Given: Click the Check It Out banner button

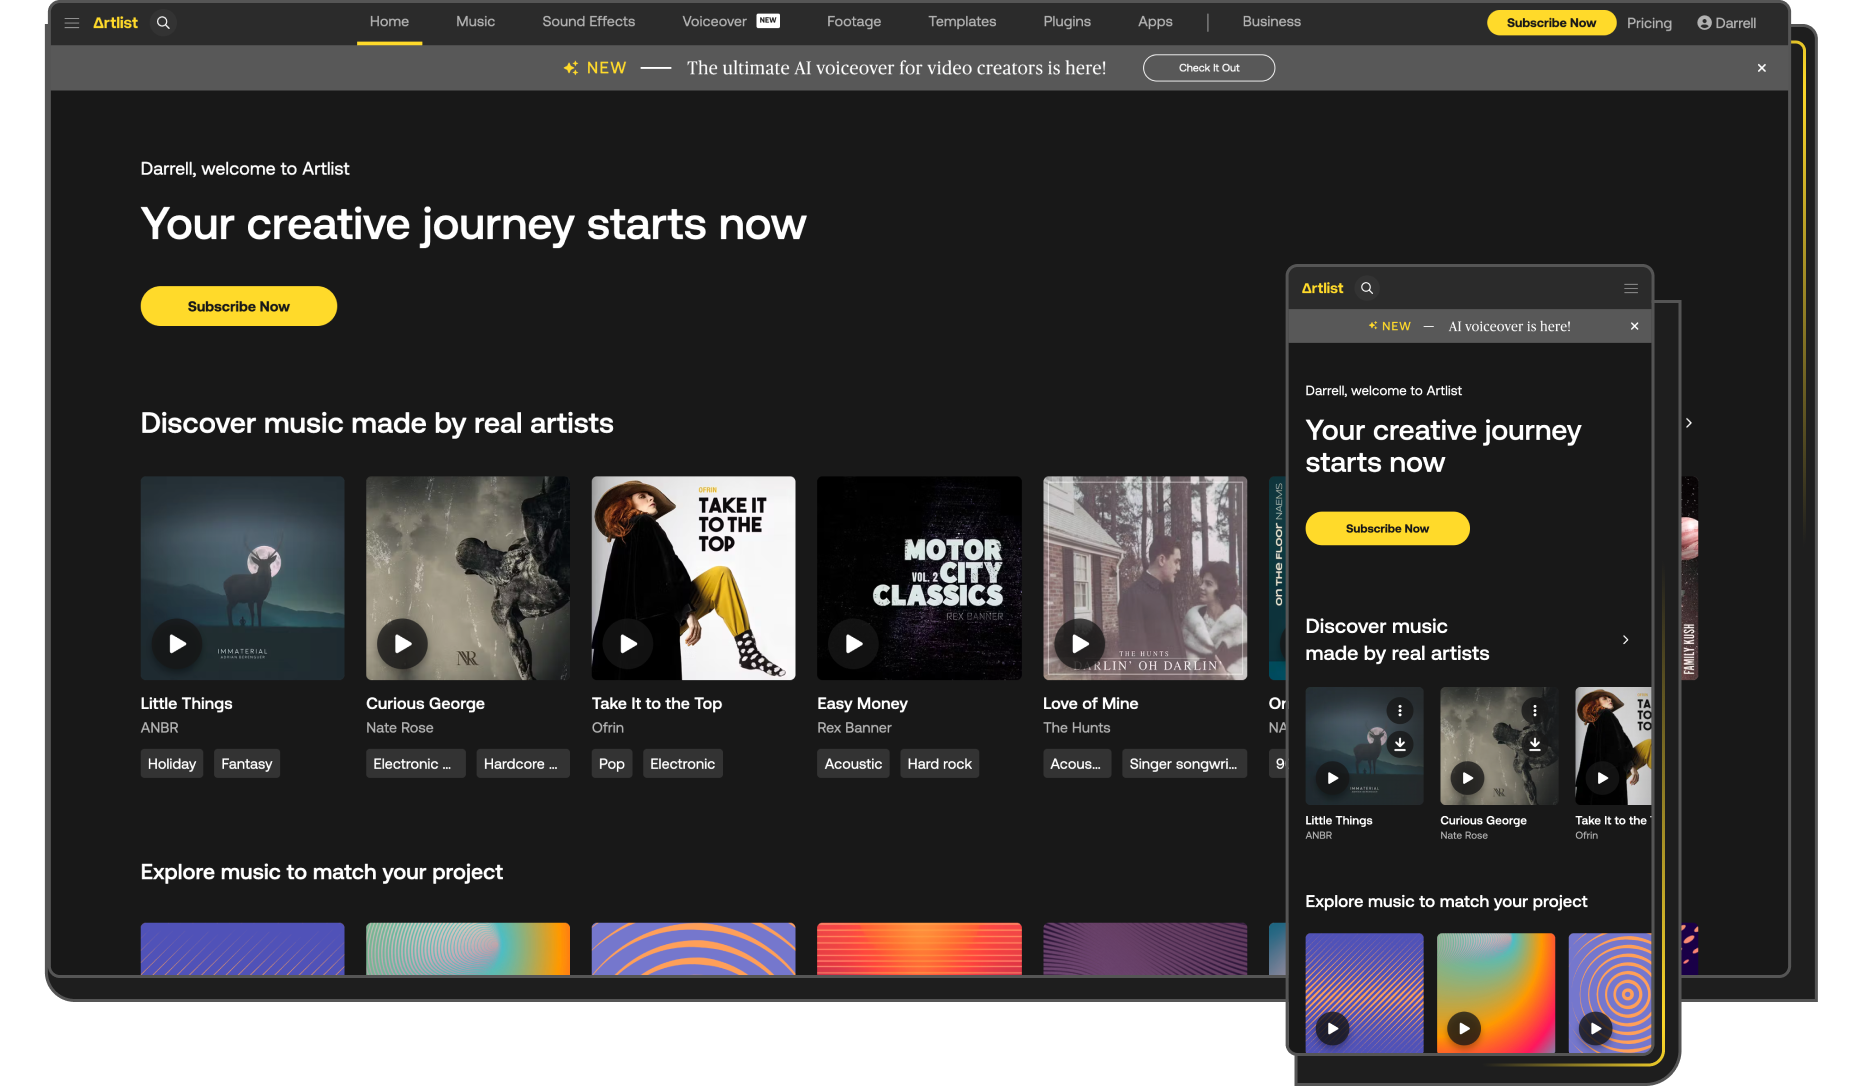Looking at the screenshot, I should [1208, 68].
